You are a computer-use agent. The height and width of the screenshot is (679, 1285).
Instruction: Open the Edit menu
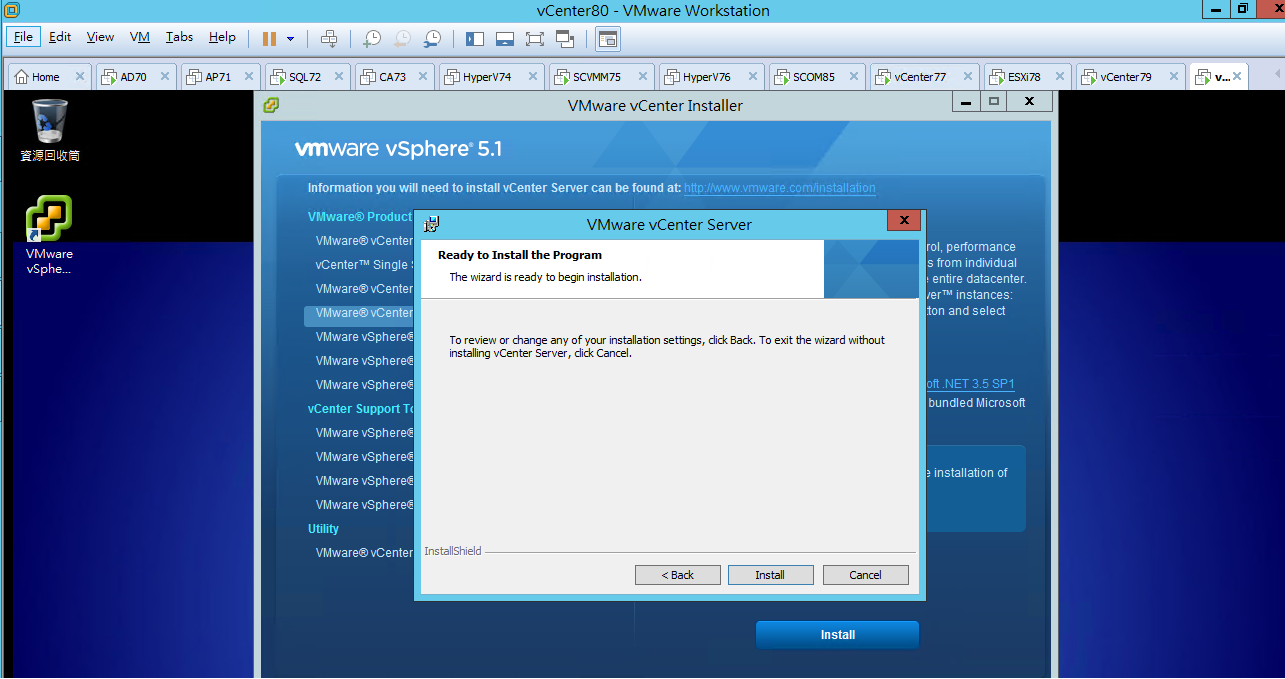(60, 37)
